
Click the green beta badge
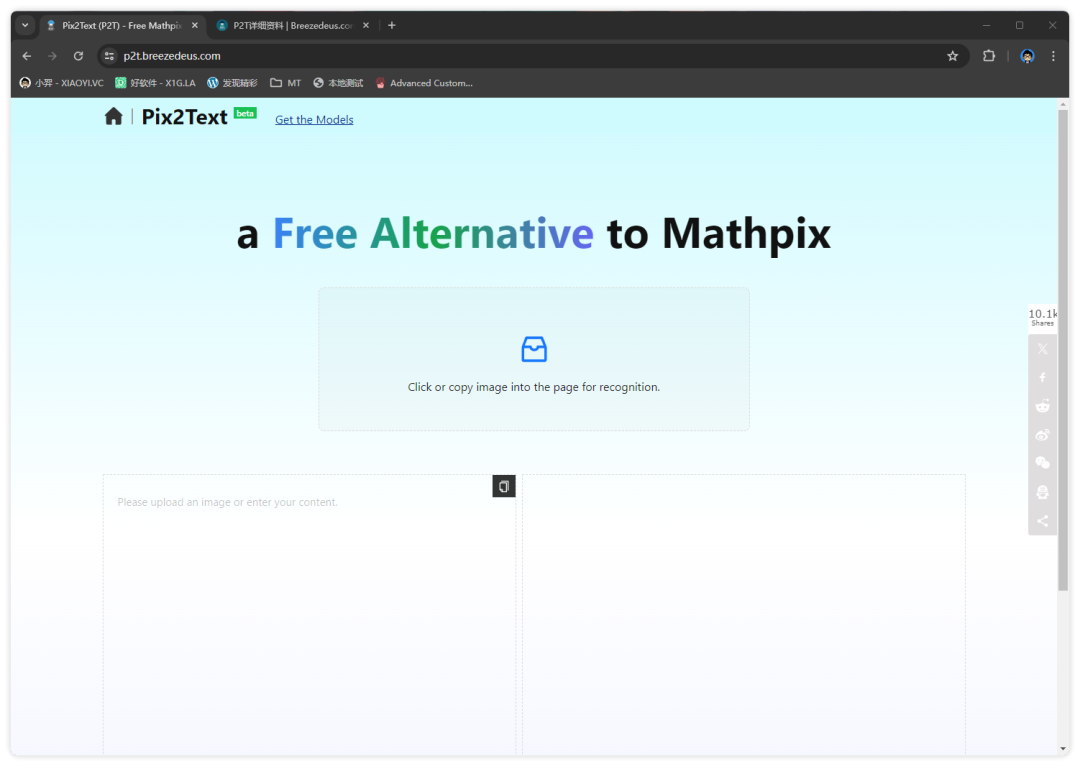[245, 113]
